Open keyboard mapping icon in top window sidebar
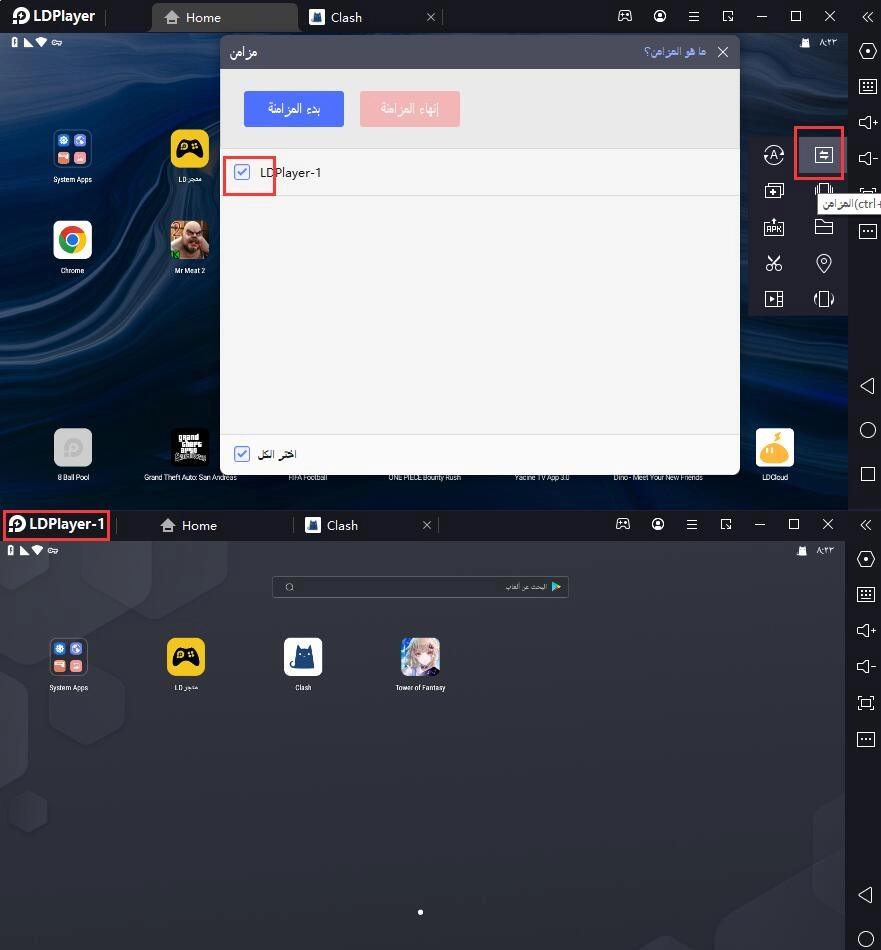 pyautogui.click(x=868, y=86)
